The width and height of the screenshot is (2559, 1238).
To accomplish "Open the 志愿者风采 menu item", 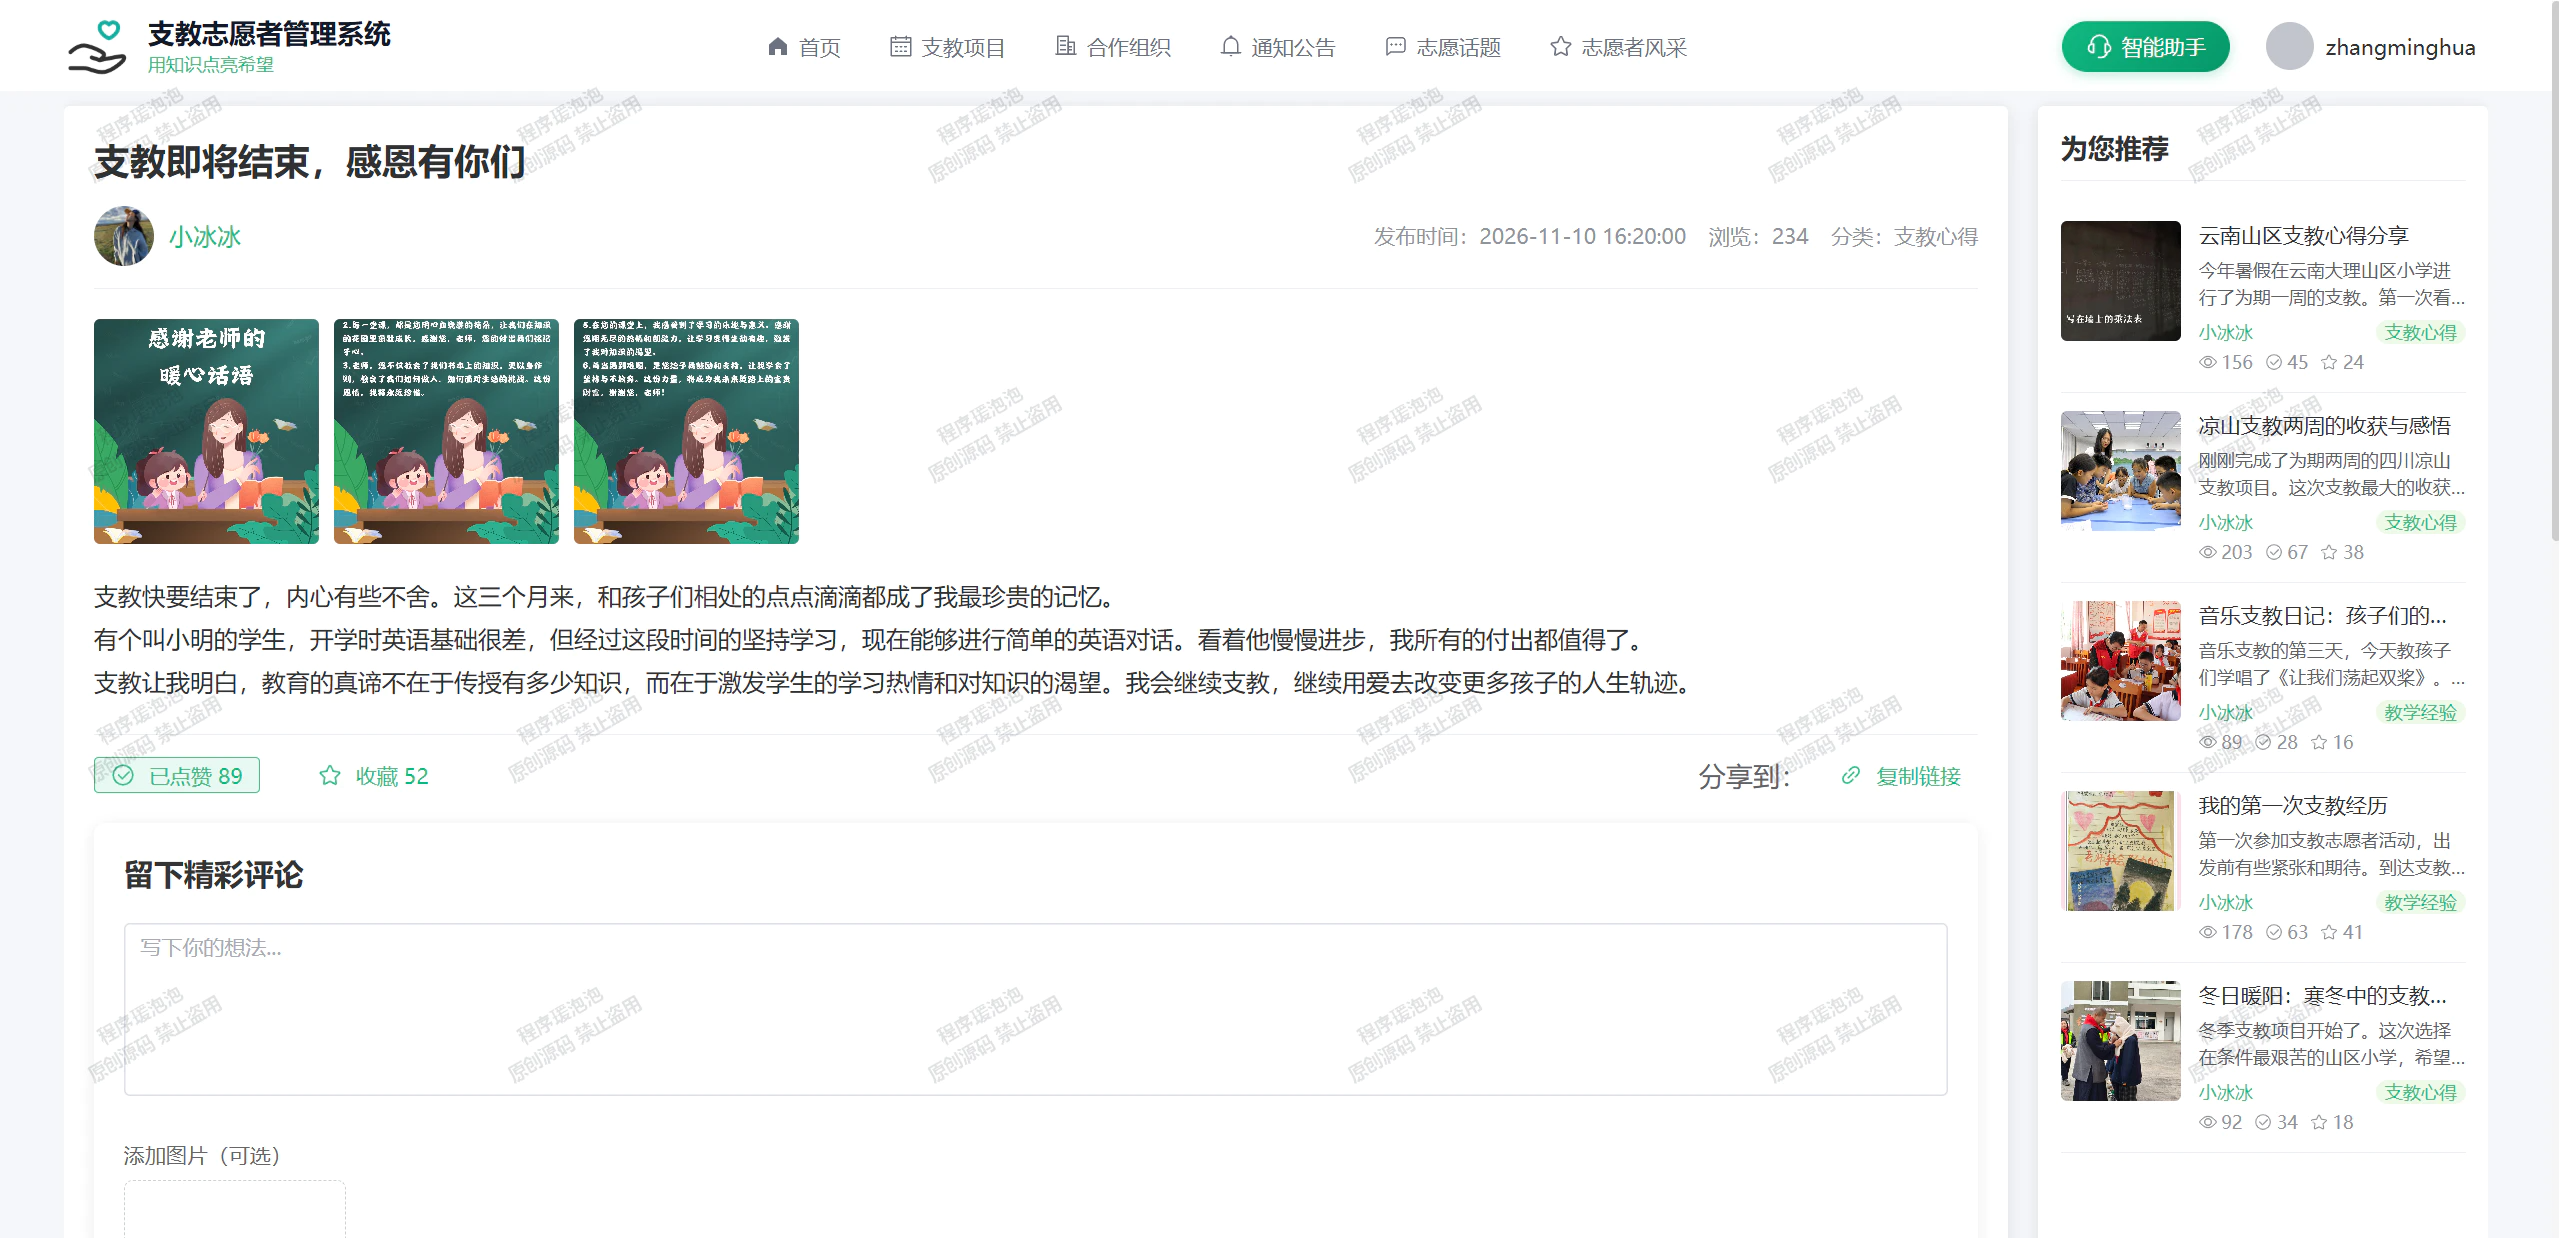I will coord(1618,47).
